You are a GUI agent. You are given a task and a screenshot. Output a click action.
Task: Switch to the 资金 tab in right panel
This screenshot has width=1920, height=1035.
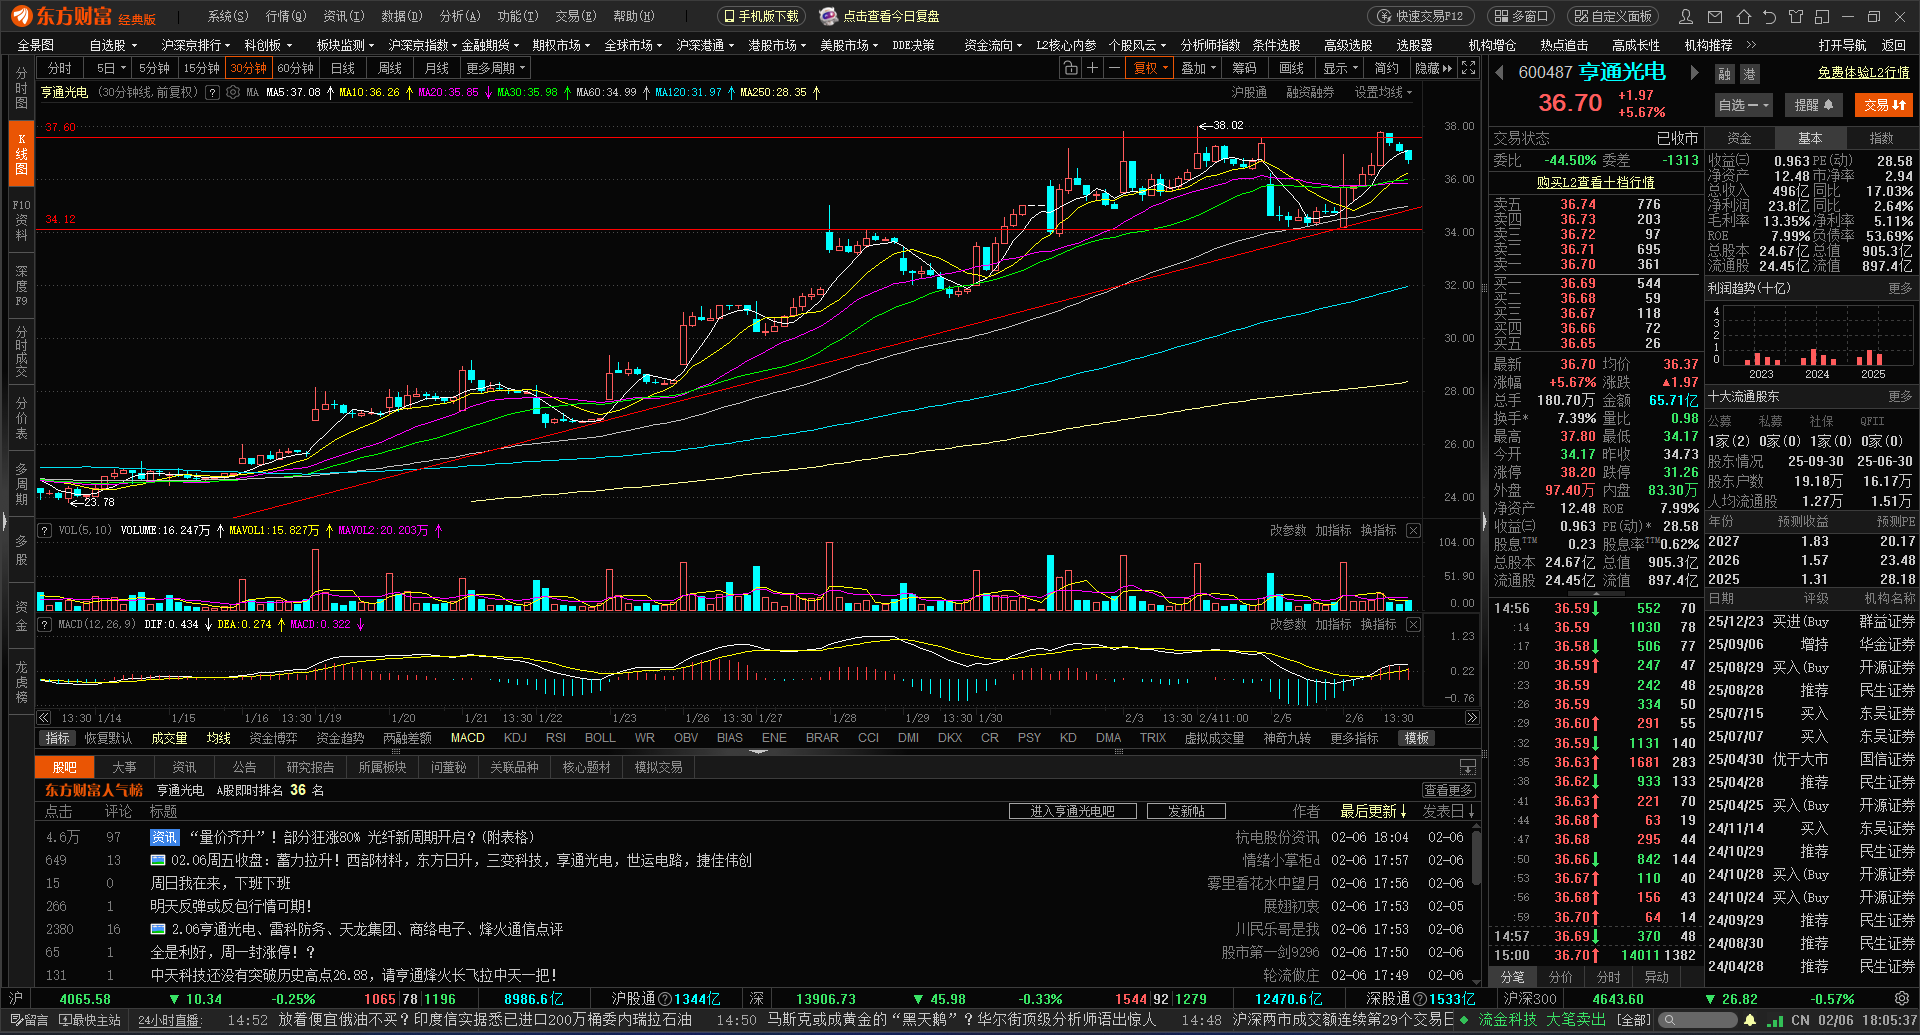click(1739, 138)
